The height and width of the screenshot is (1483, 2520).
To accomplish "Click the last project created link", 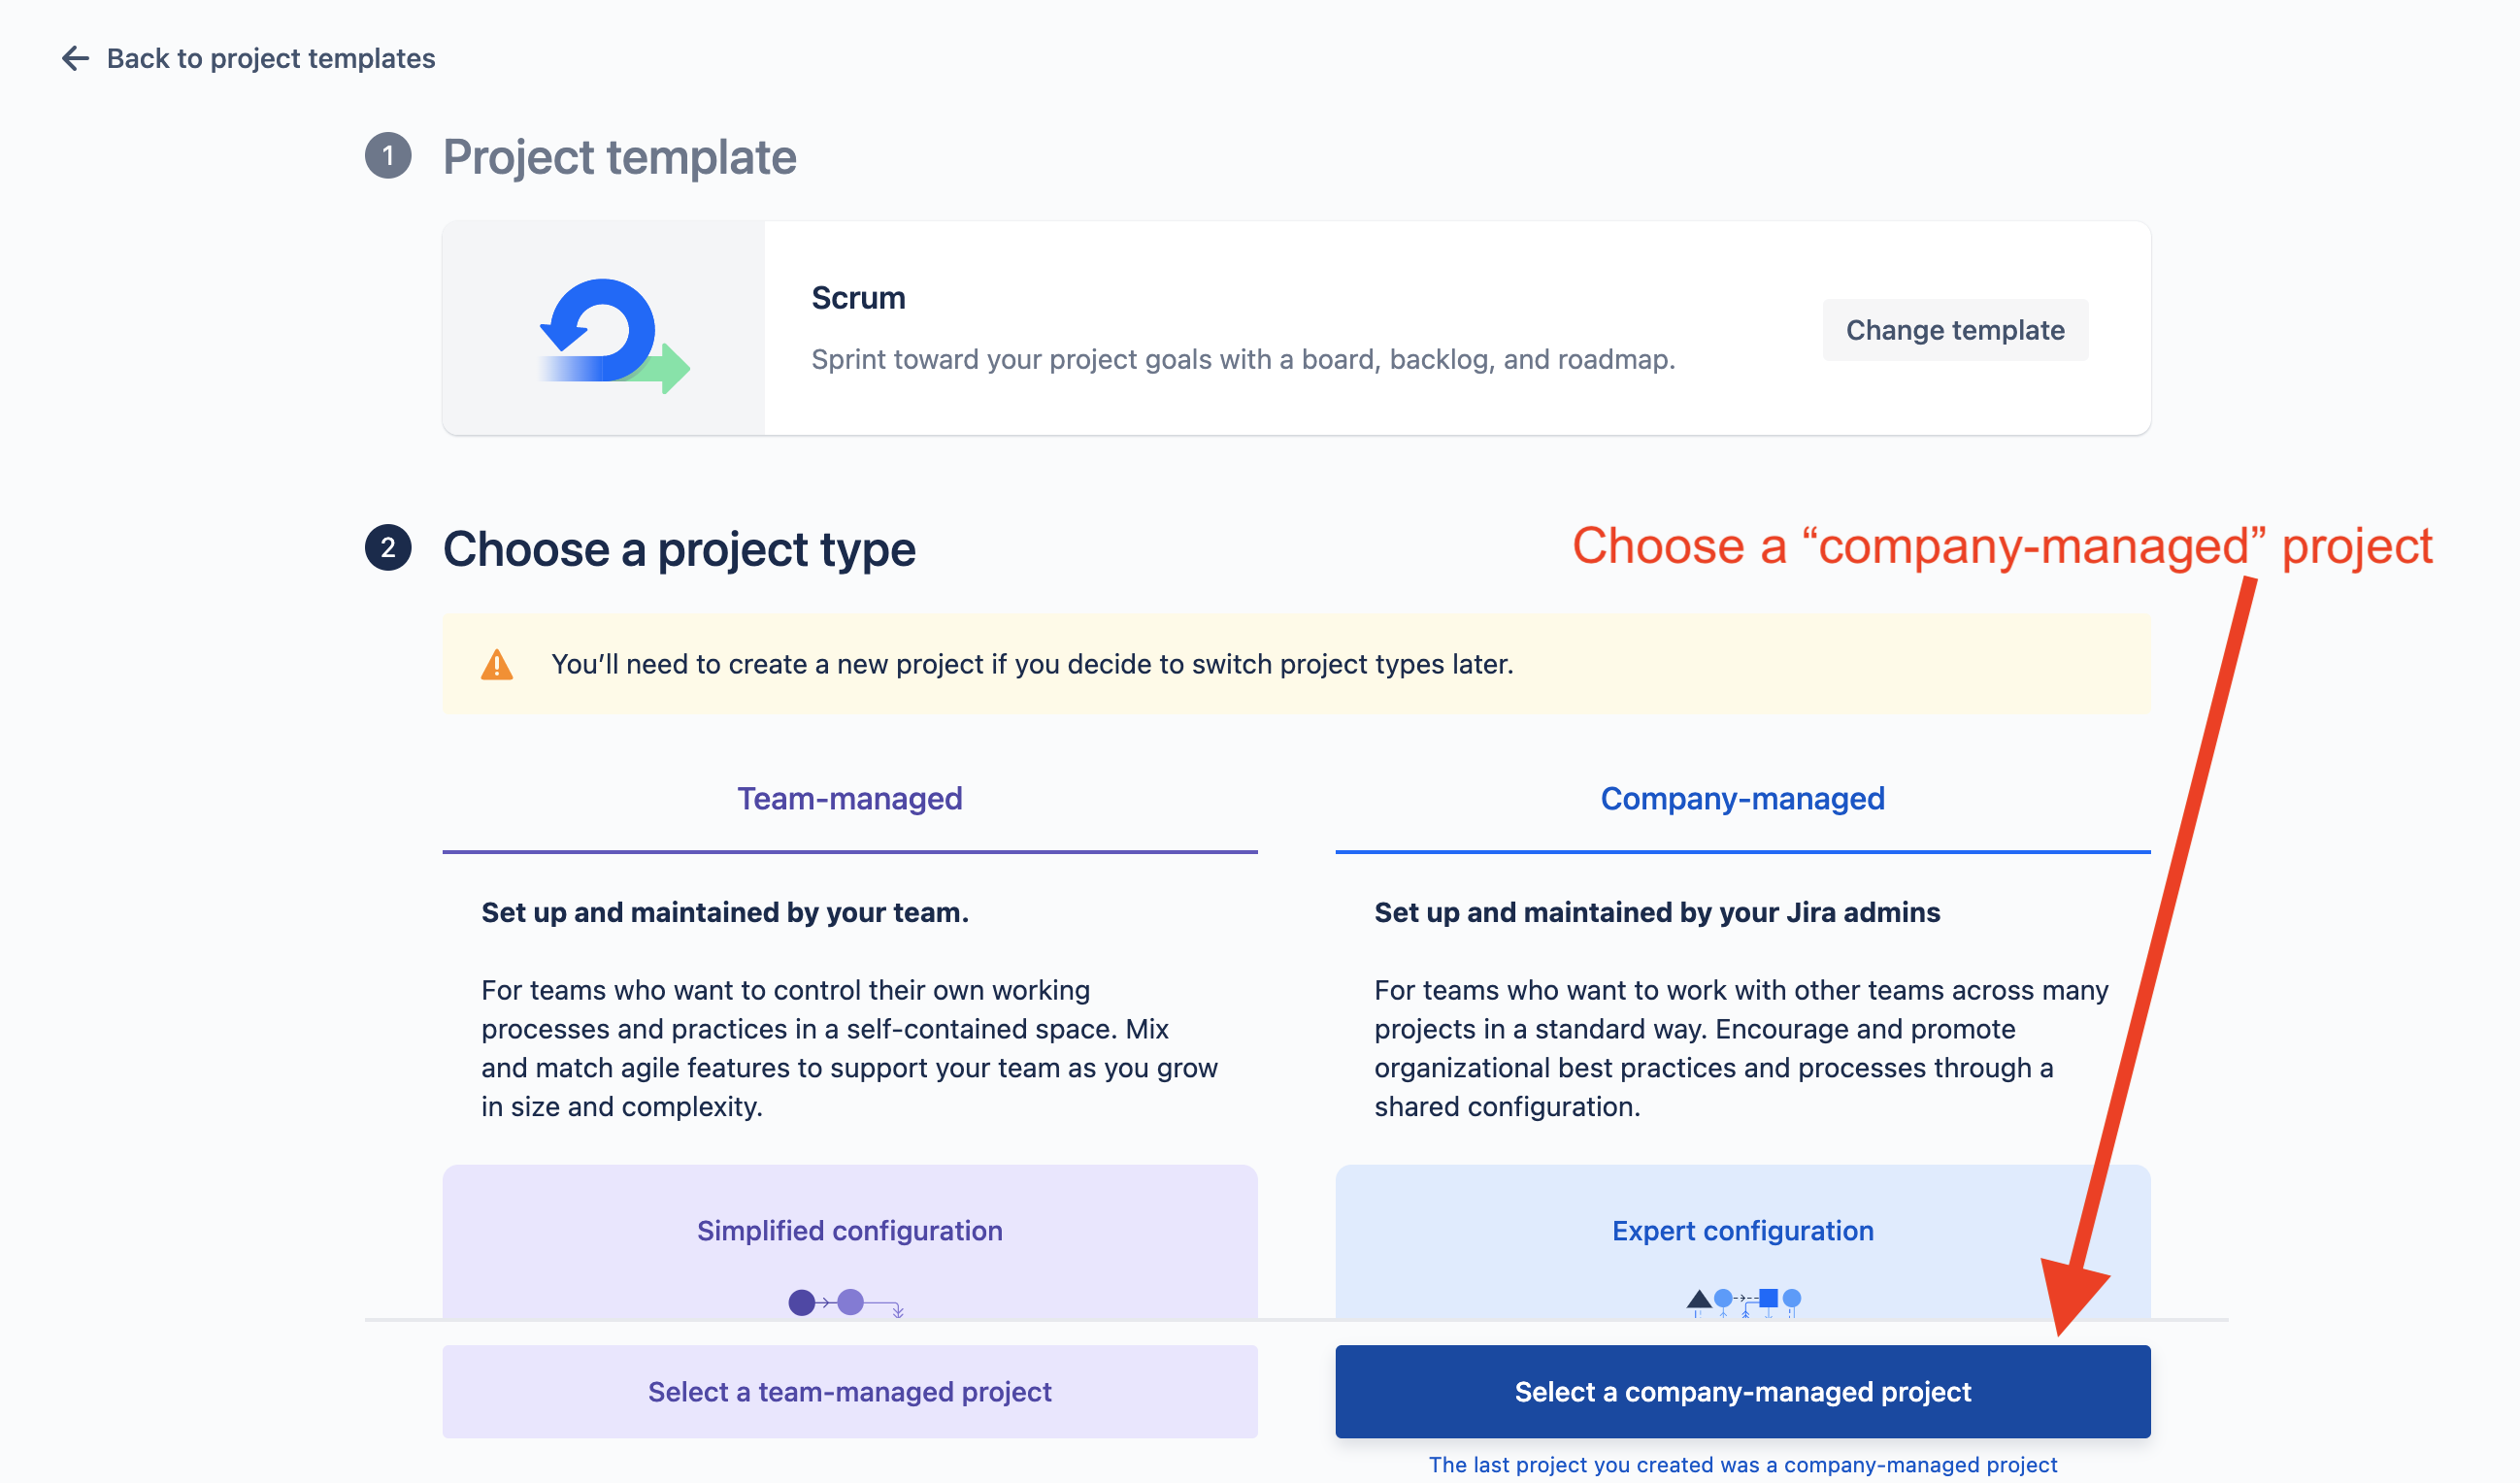I will (x=1743, y=1467).
